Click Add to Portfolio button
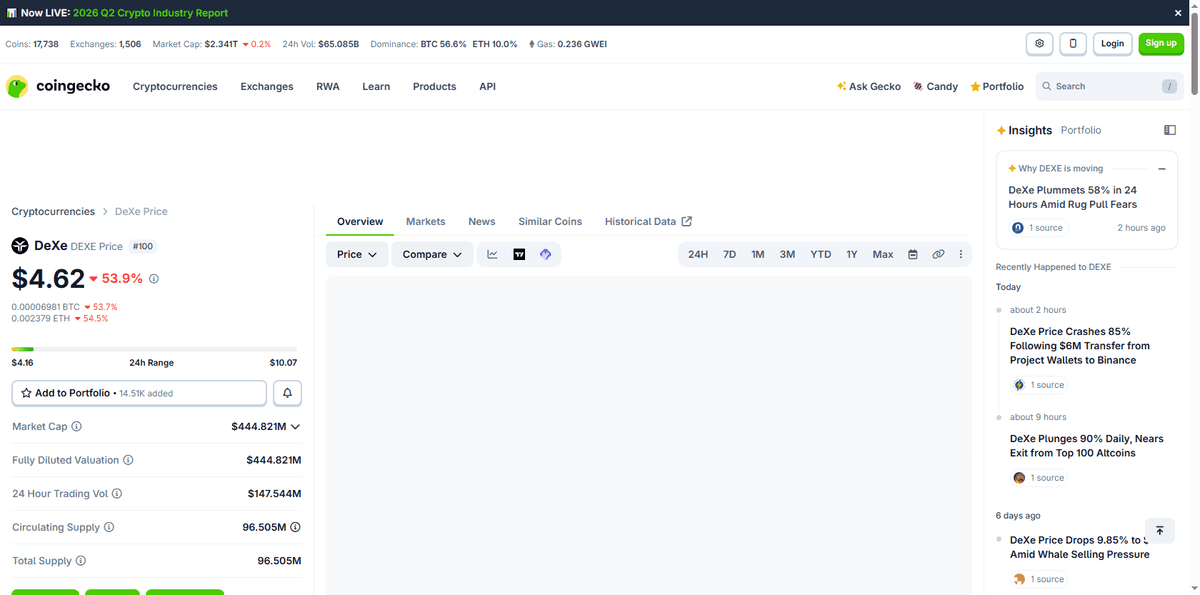 click(x=139, y=393)
